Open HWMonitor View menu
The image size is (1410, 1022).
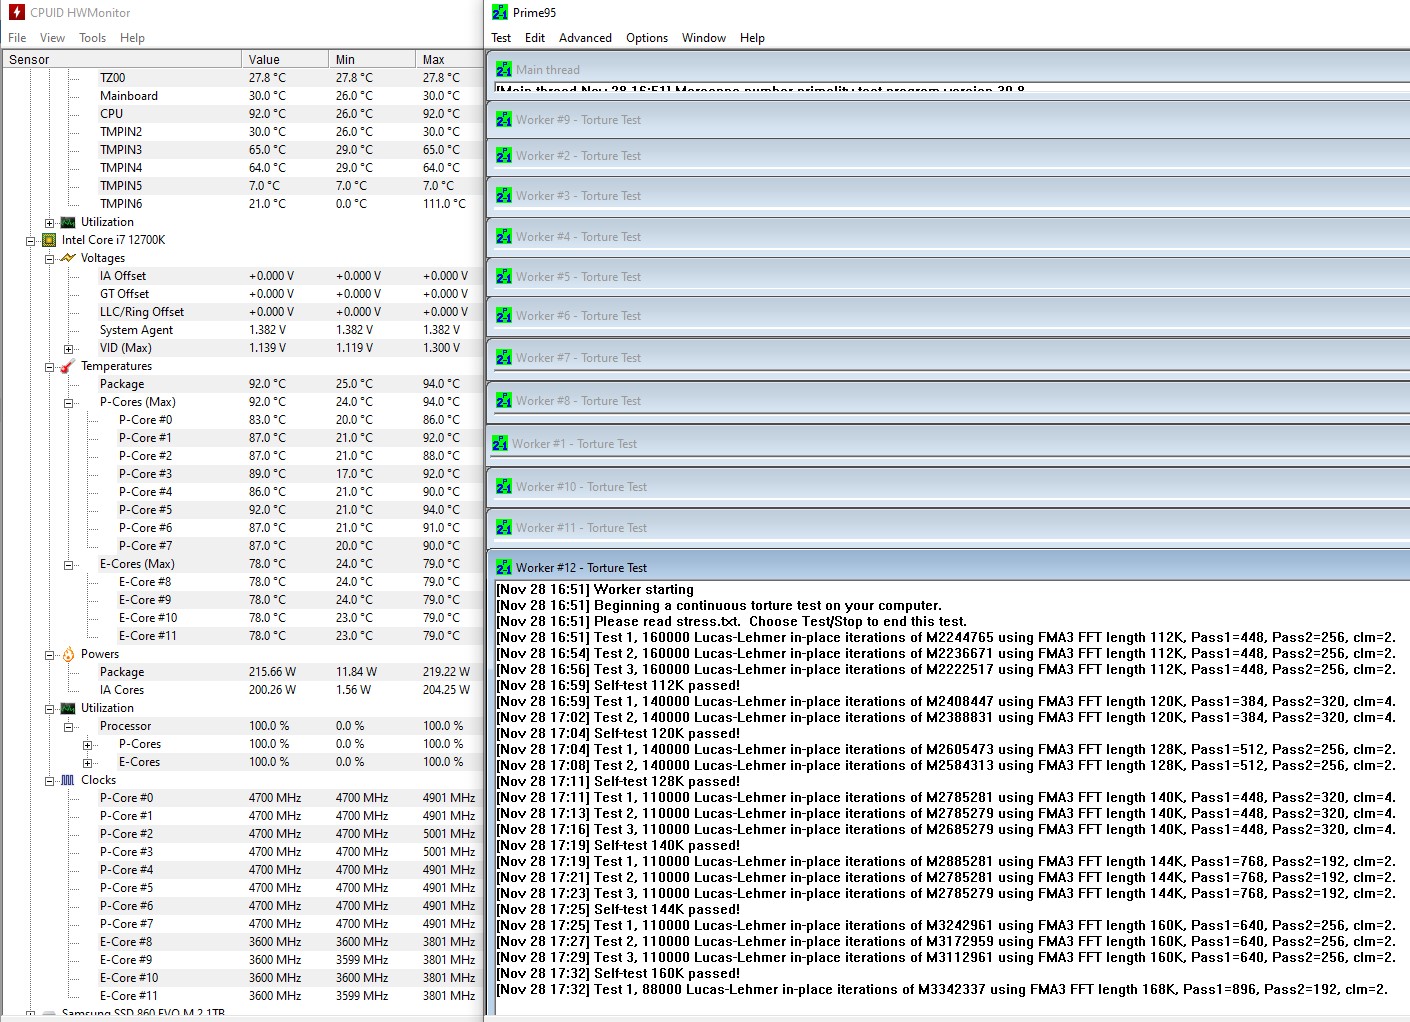(x=52, y=38)
